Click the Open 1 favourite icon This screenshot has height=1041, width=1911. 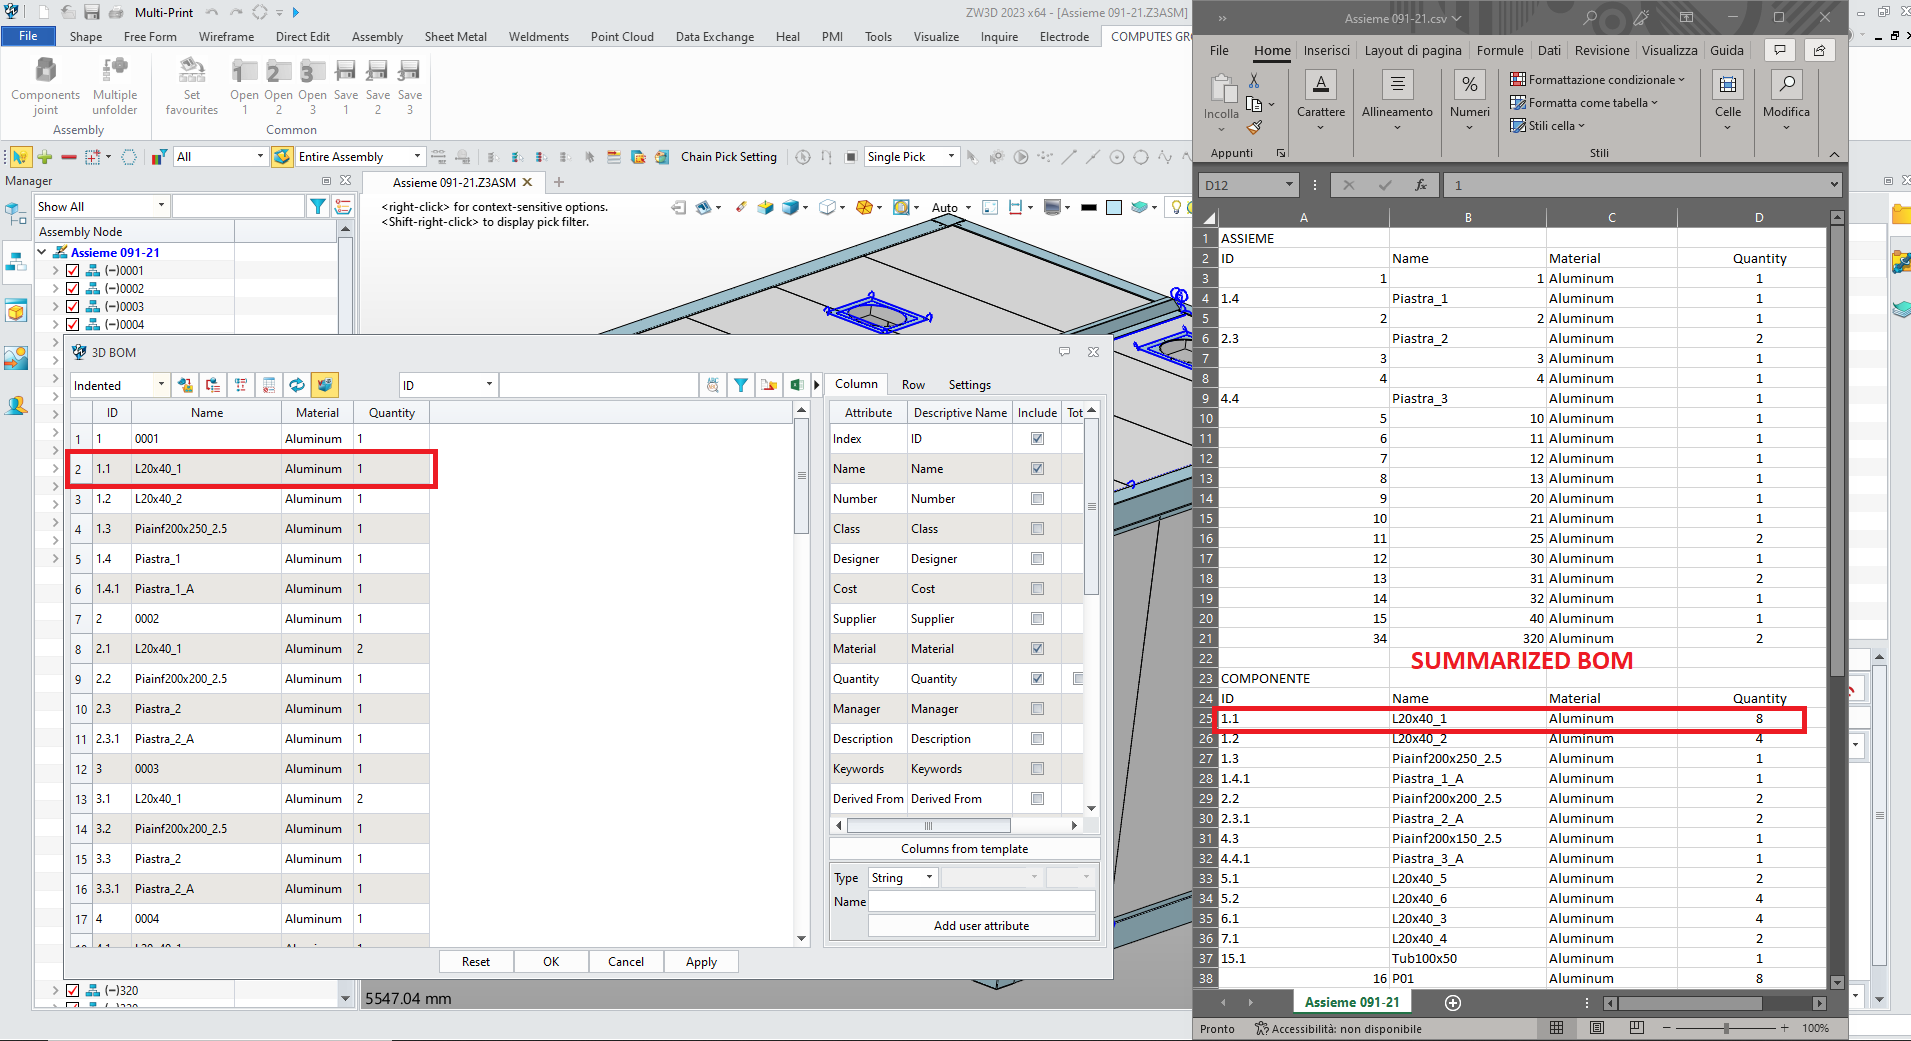click(x=244, y=70)
